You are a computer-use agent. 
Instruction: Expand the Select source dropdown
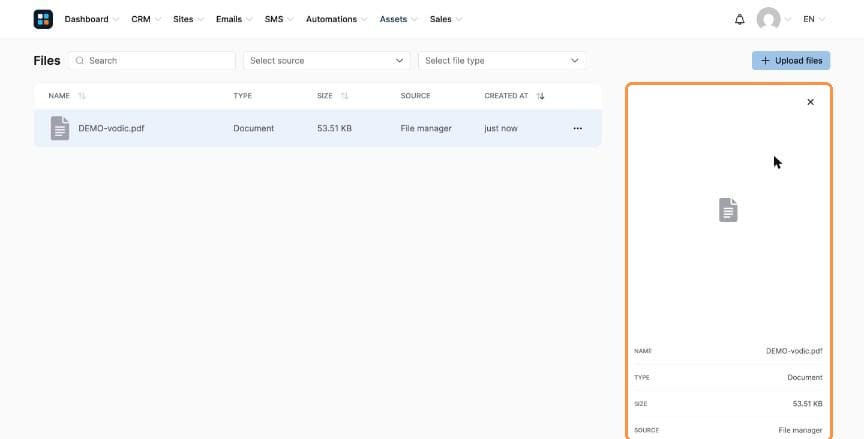pyautogui.click(x=327, y=61)
